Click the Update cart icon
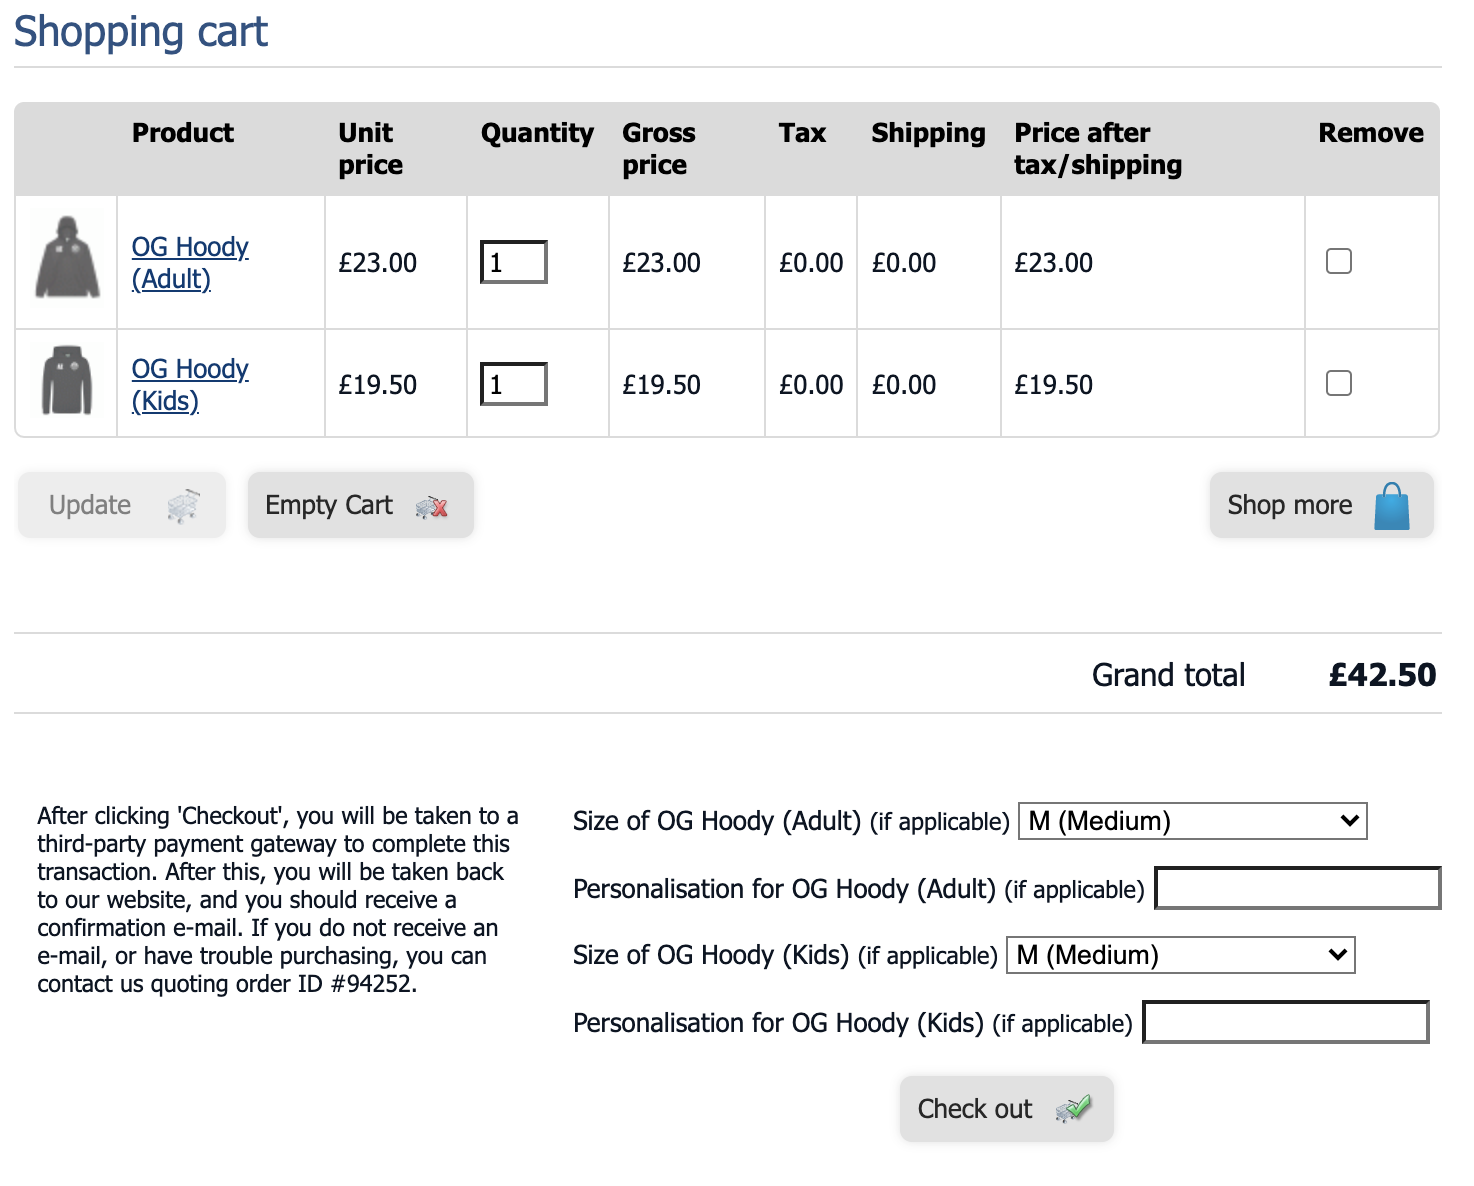Screen dimensions: 1474x1186 tap(183, 506)
